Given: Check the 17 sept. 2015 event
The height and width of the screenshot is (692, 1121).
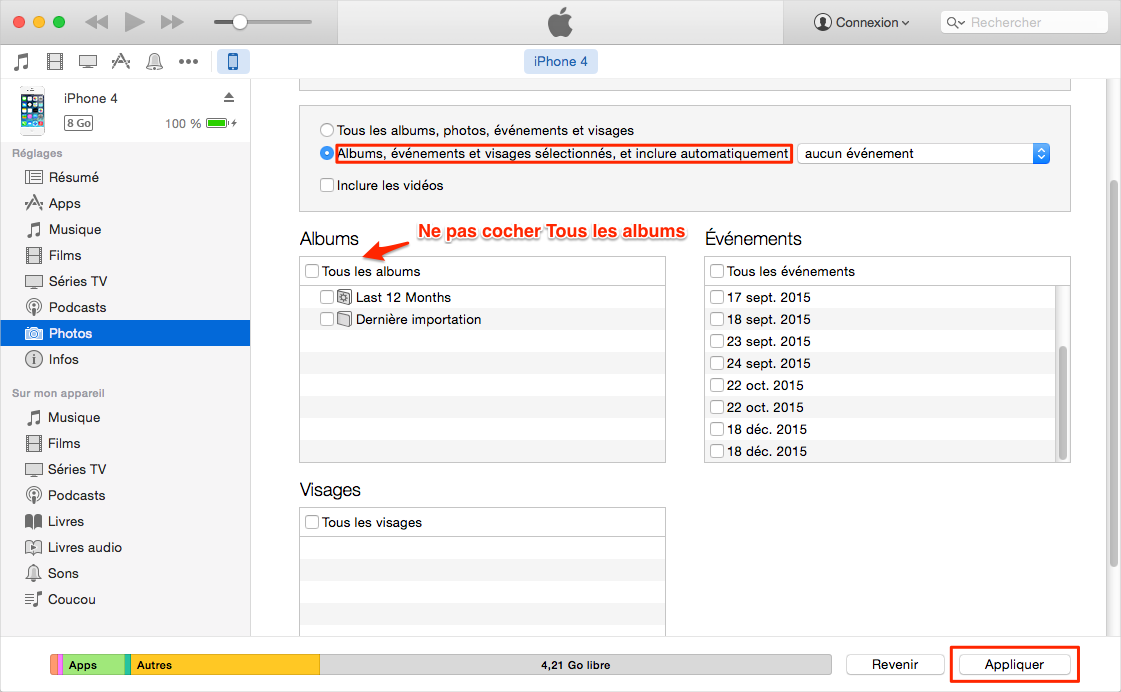Looking at the screenshot, I should (717, 297).
